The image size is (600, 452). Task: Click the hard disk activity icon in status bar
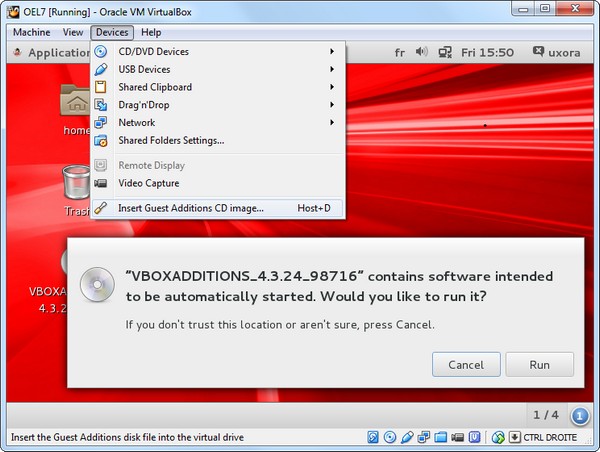(x=373, y=437)
